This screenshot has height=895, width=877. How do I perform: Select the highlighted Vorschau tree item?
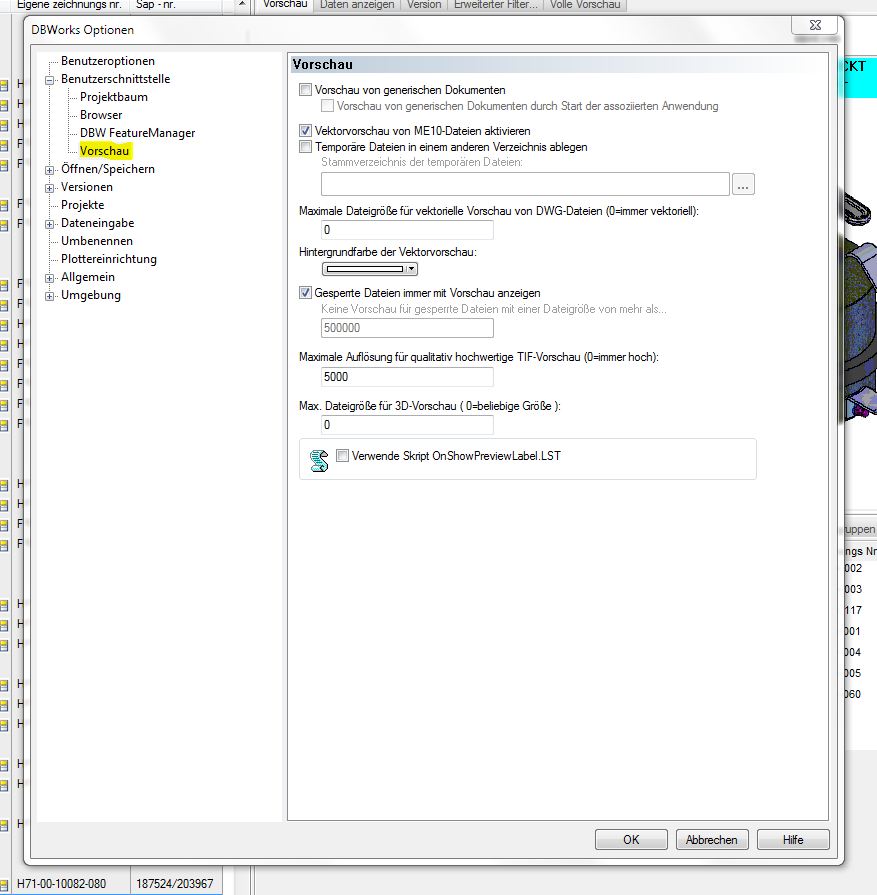104,151
